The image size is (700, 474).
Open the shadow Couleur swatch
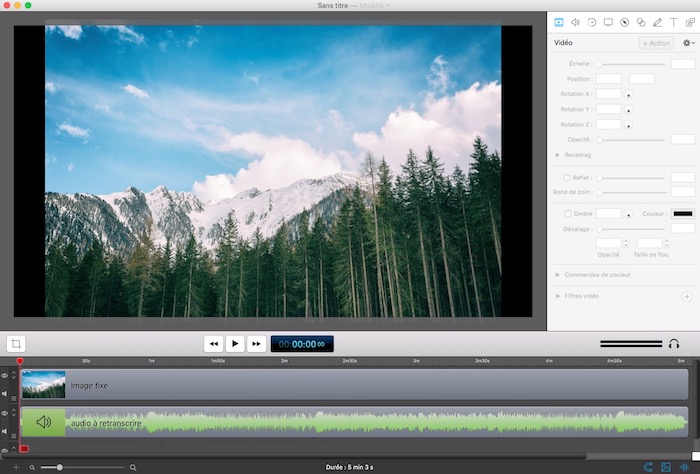[x=683, y=213]
